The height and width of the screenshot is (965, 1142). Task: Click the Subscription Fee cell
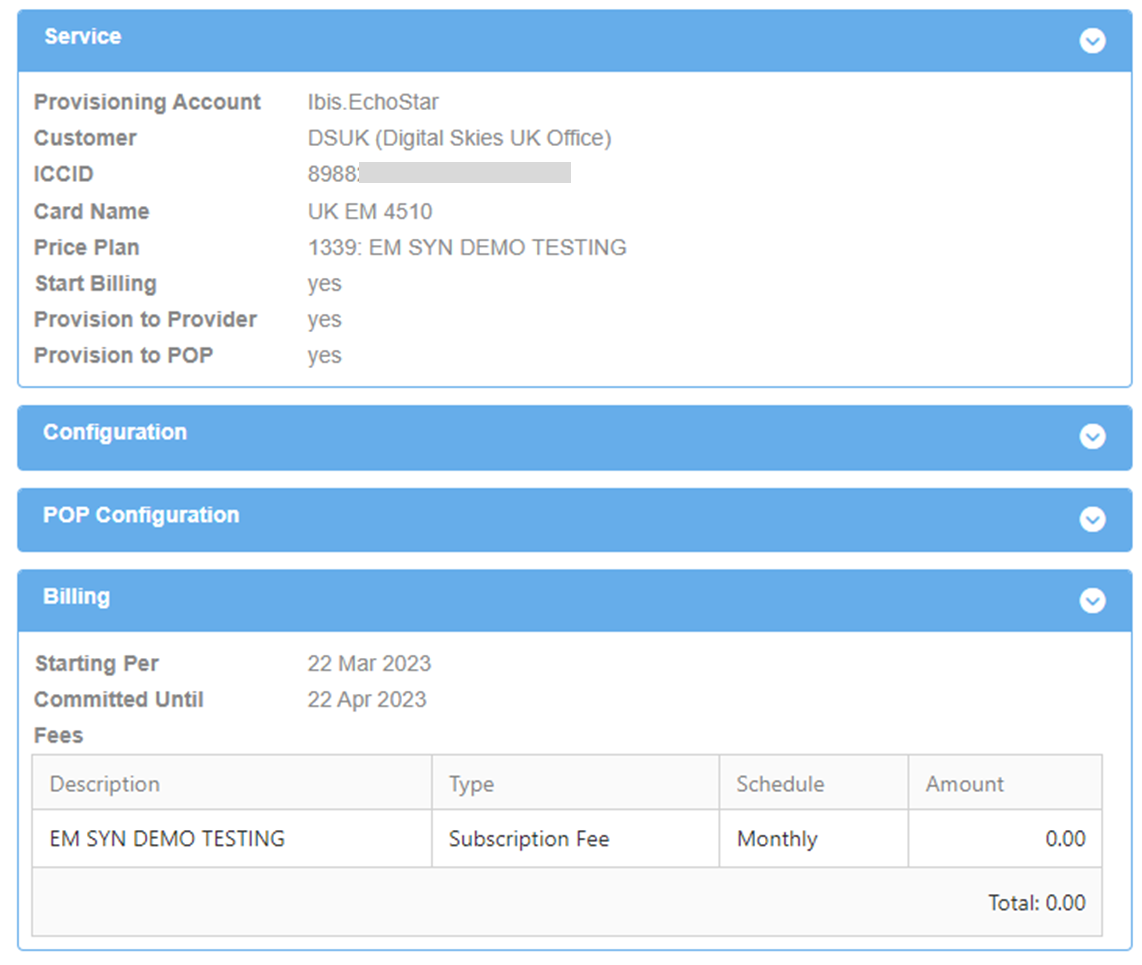point(528,839)
